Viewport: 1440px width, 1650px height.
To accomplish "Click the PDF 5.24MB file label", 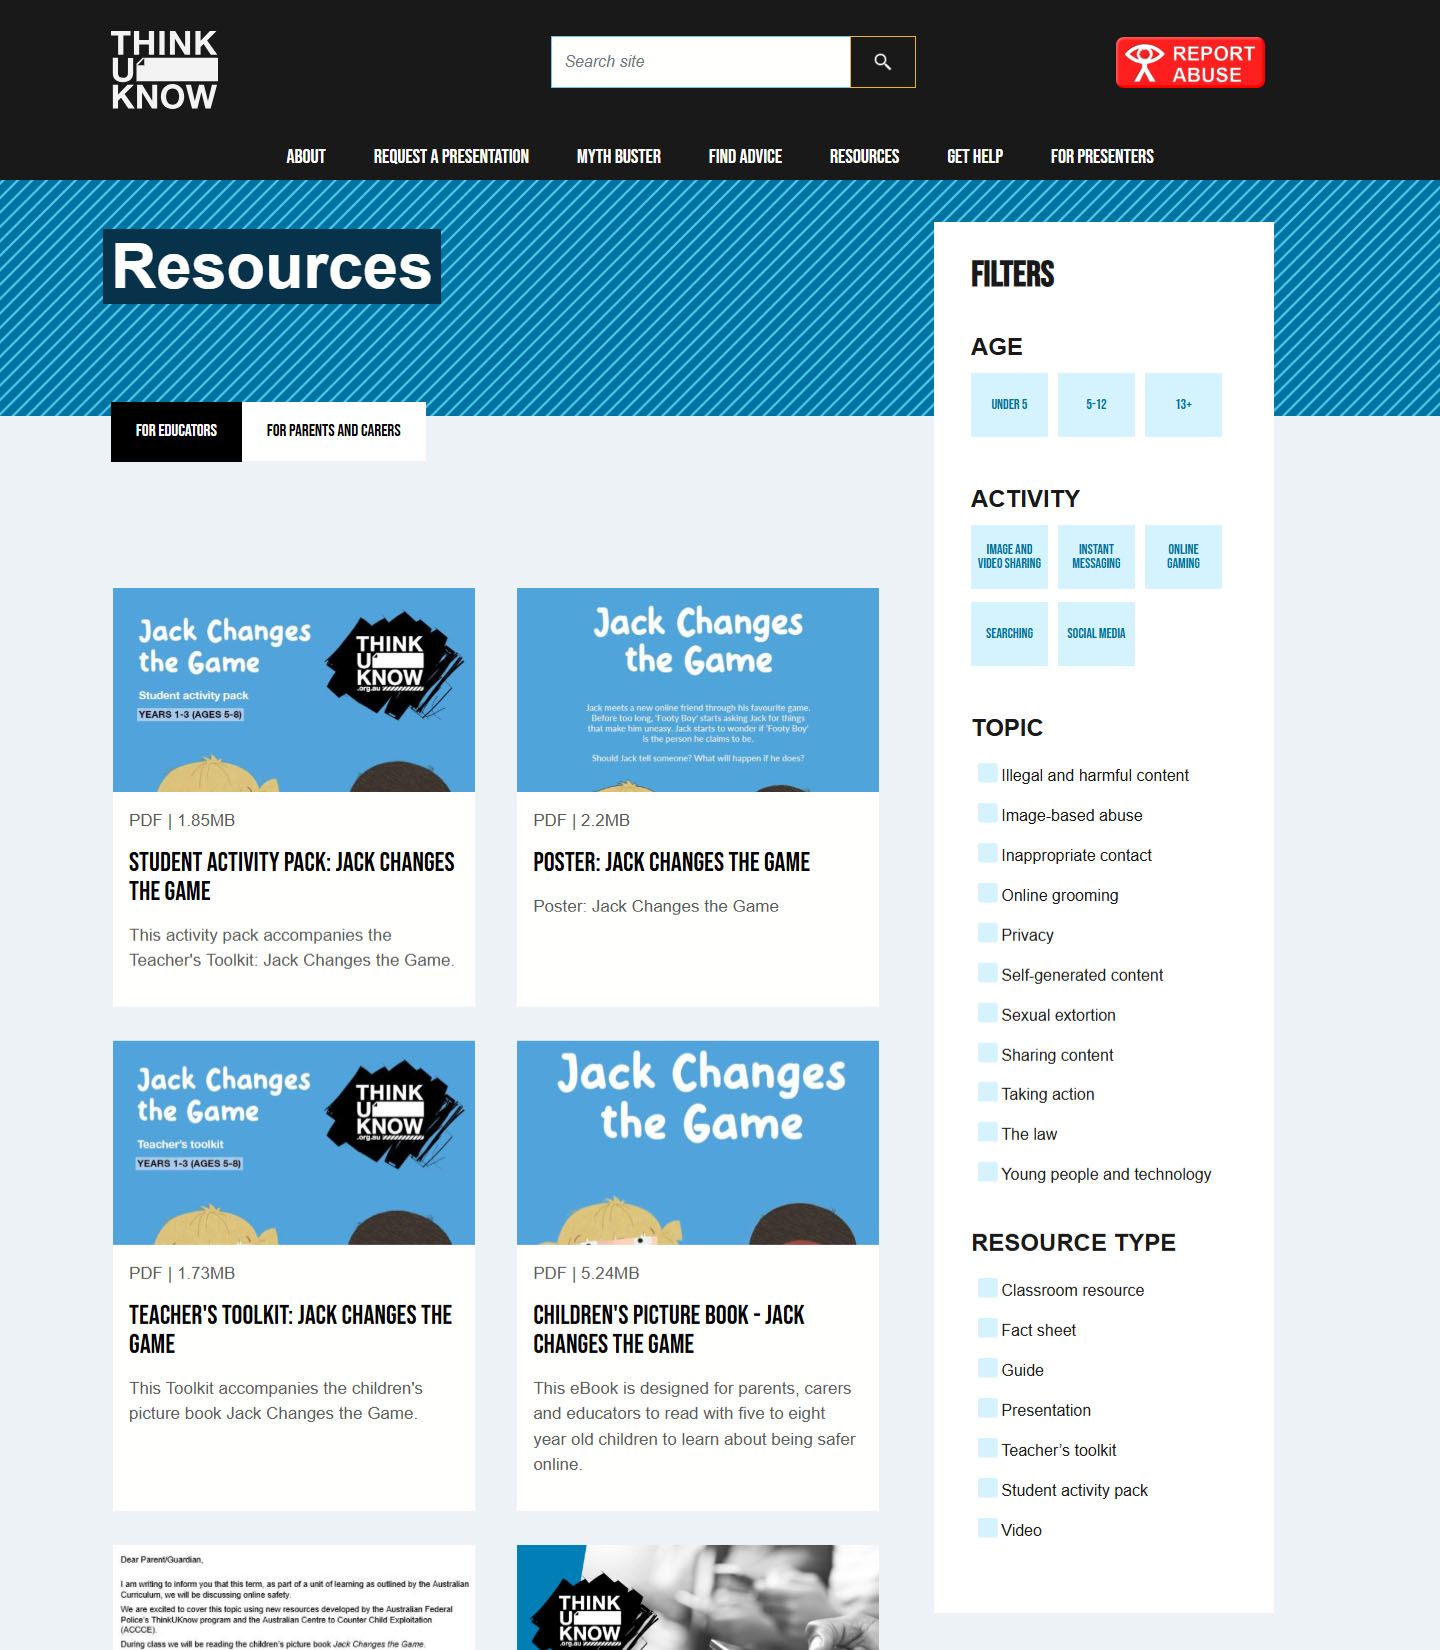I will pyautogui.click(x=586, y=1273).
